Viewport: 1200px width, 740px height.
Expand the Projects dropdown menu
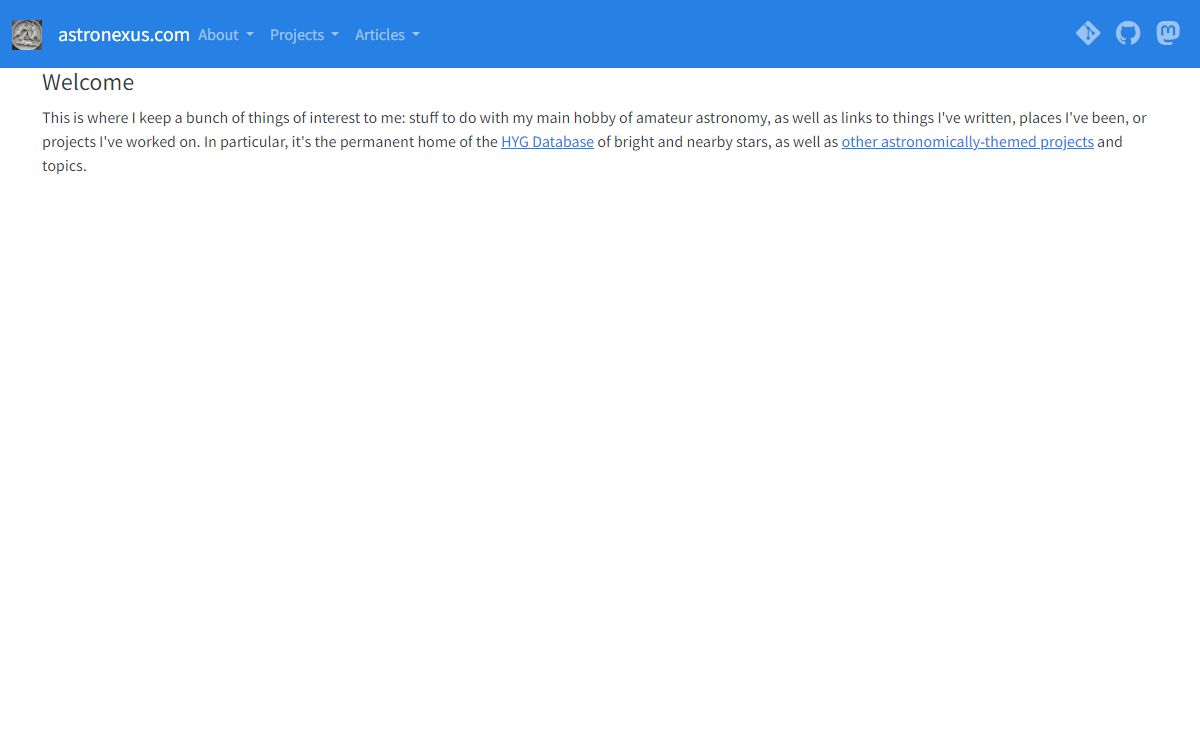[x=304, y=35]
